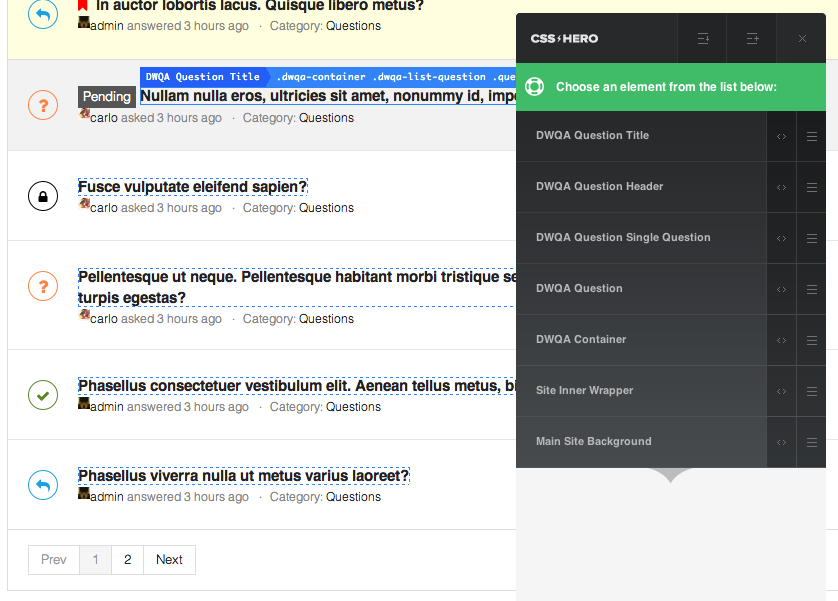
Task: Click the blue reply icon beside In auctor lobortis
Action: tap(43, 14)
